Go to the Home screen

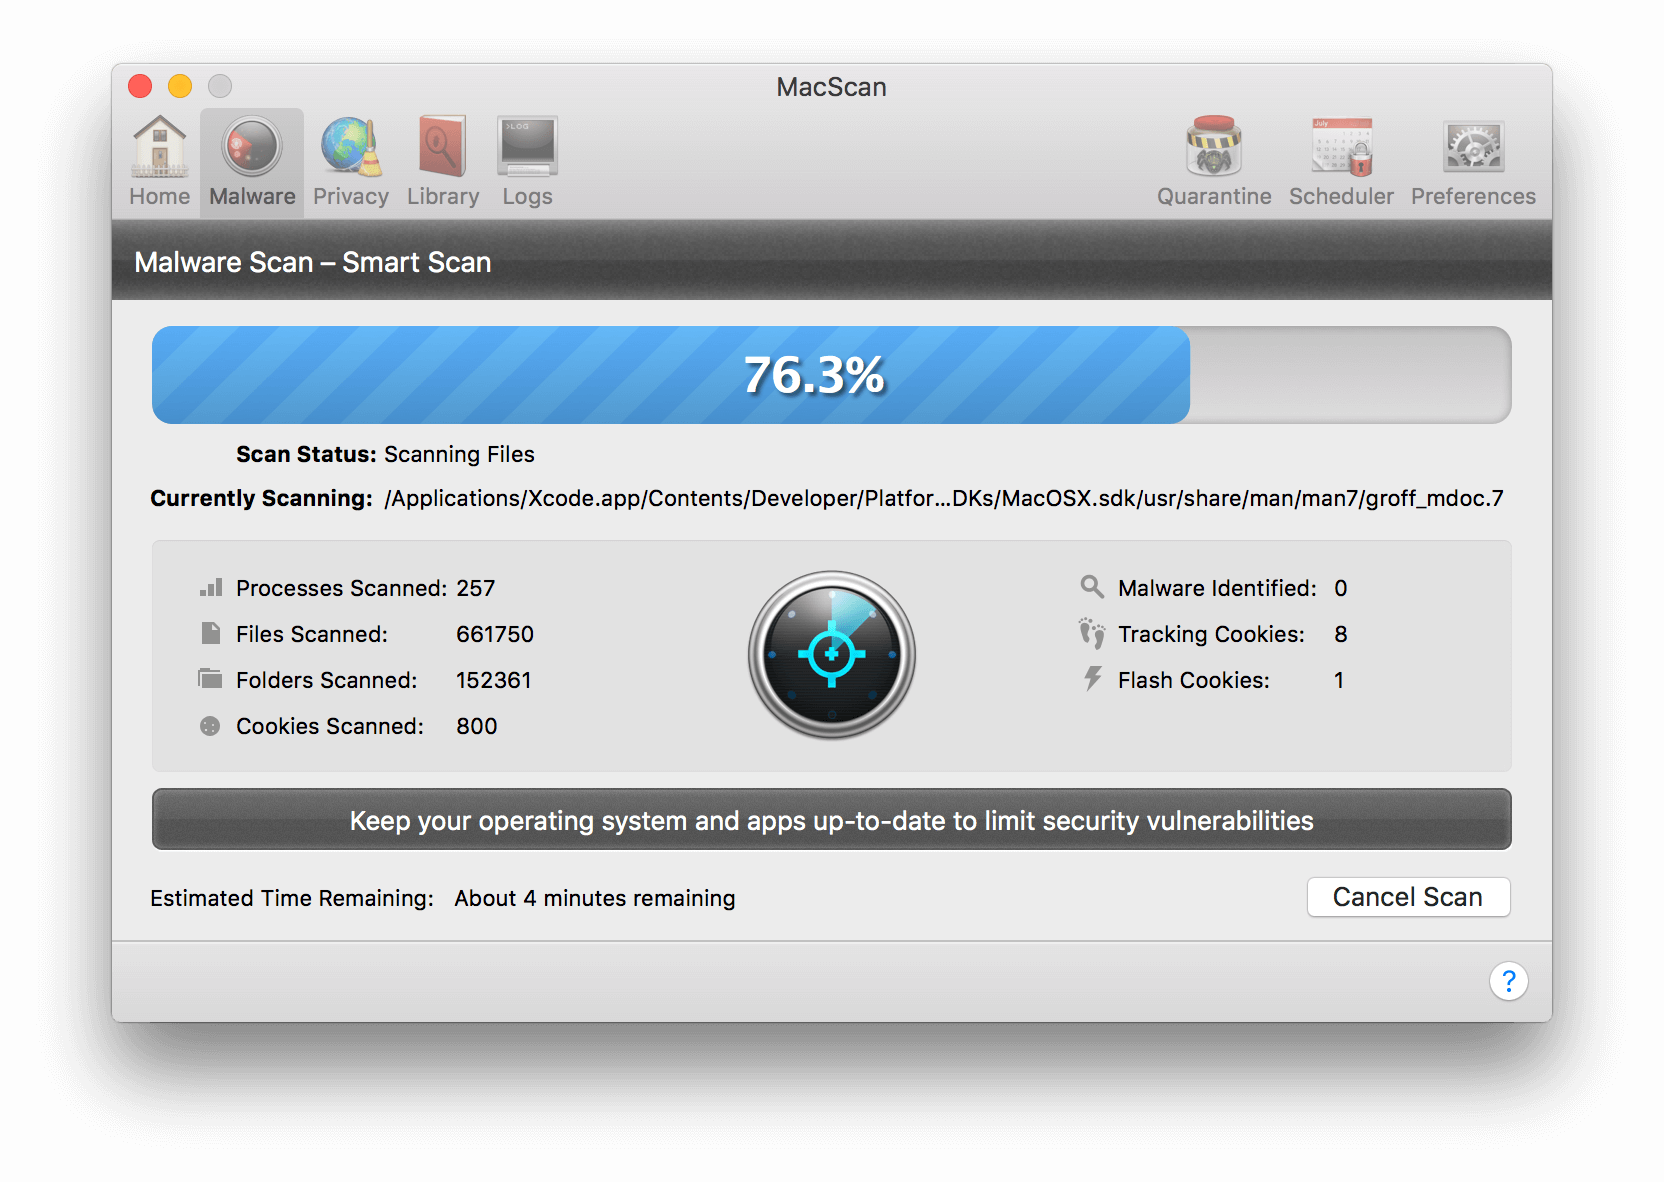point(159,160)
